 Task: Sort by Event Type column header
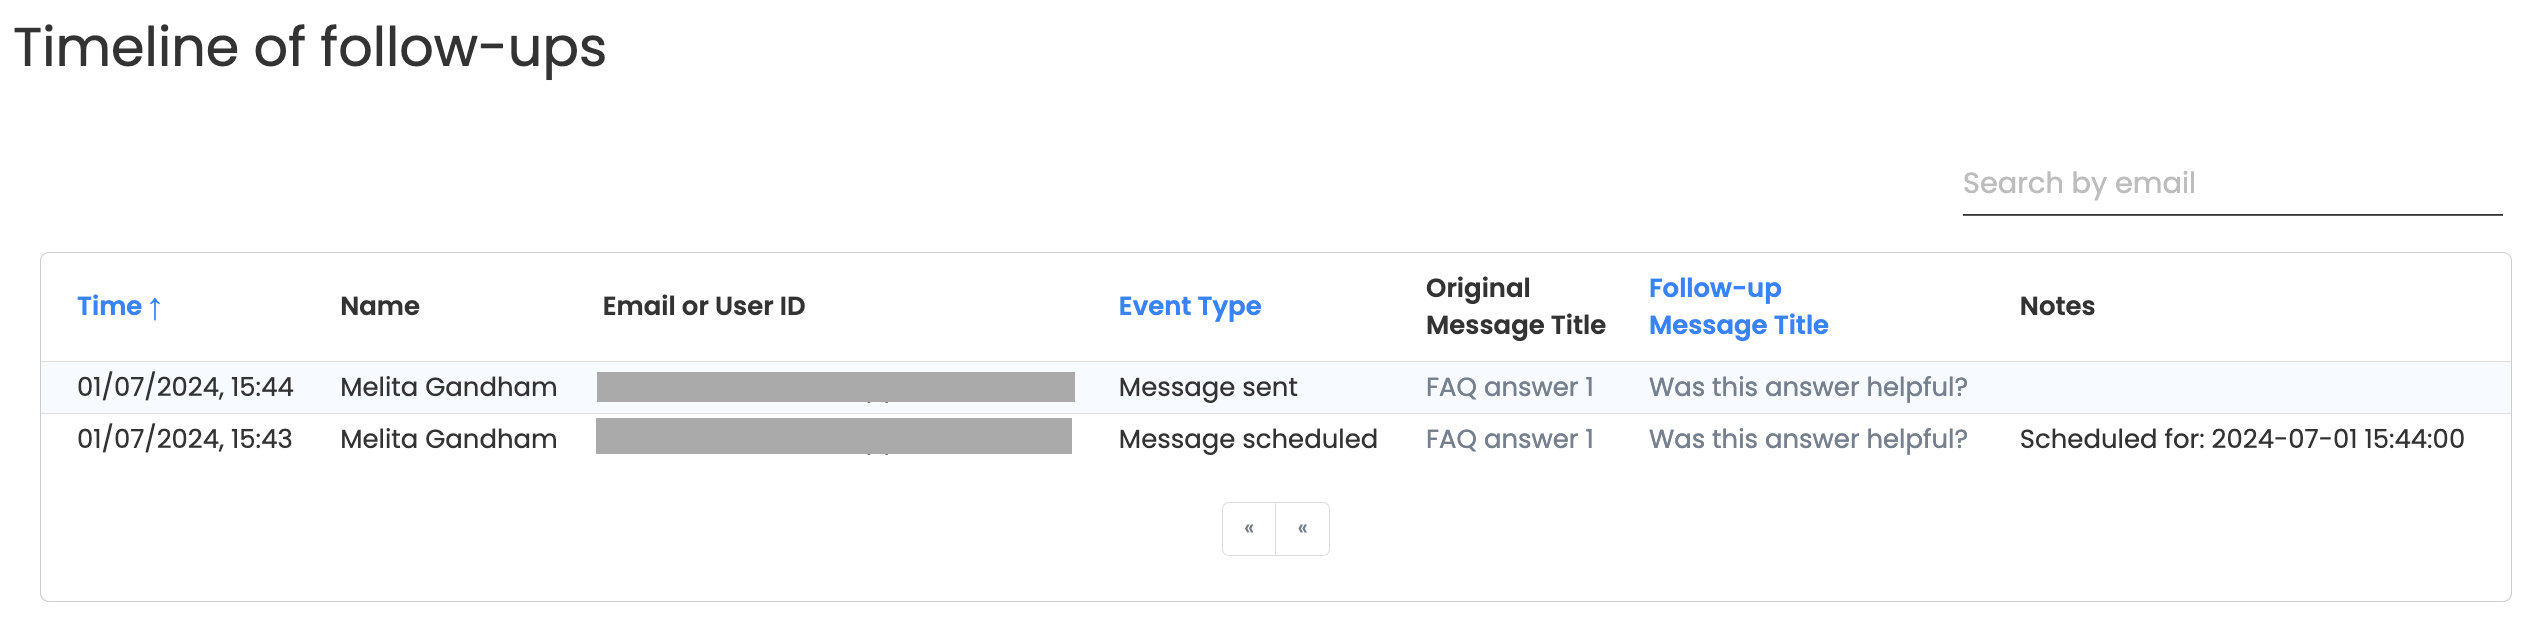tap(1189, 306)
